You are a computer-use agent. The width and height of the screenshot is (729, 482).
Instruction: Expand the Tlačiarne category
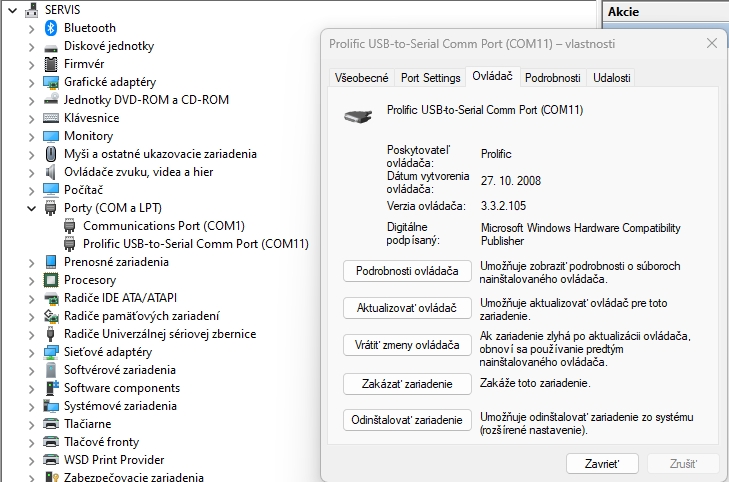tap(31, 425)
